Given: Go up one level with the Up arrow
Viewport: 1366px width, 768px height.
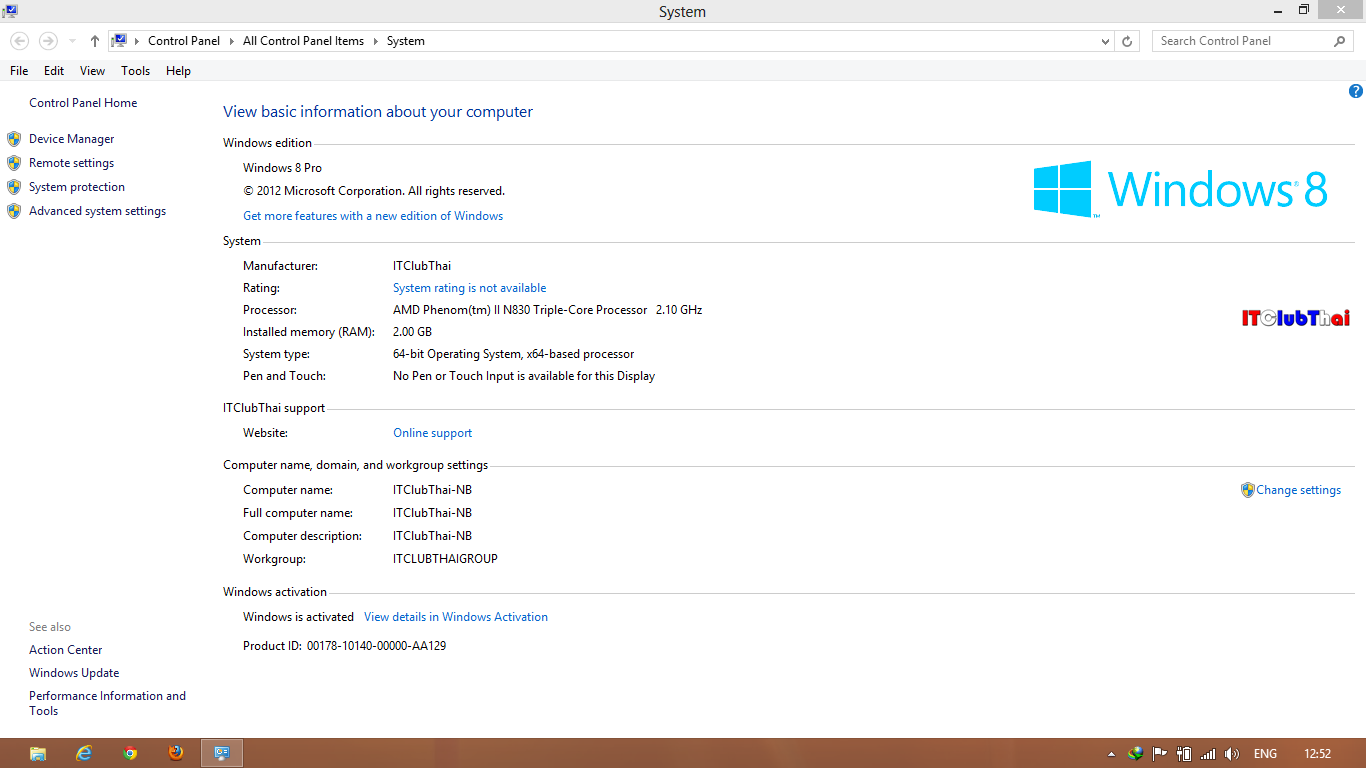Looking at the screenshot, I should tap(95, 41).
